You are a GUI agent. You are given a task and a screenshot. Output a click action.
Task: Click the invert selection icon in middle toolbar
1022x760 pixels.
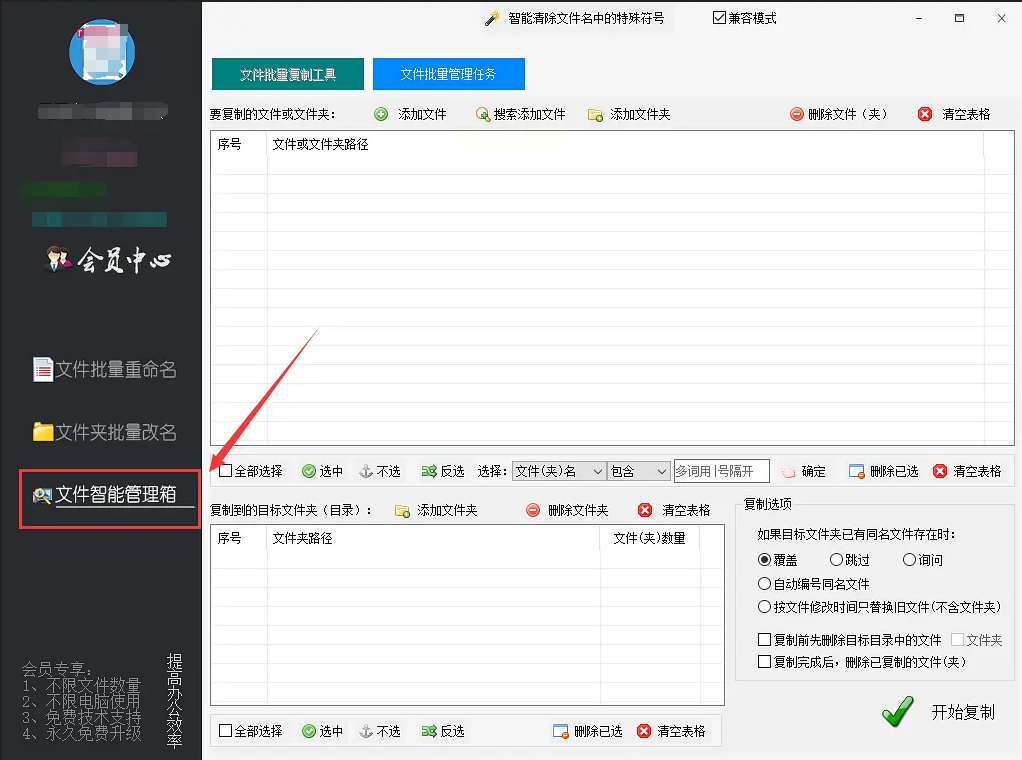(429, 471)
